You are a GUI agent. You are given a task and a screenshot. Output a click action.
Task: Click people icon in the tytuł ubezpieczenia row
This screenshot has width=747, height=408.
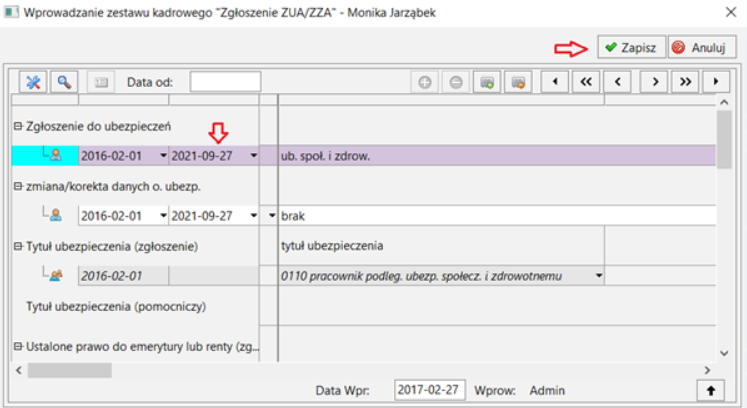point(56,275)
